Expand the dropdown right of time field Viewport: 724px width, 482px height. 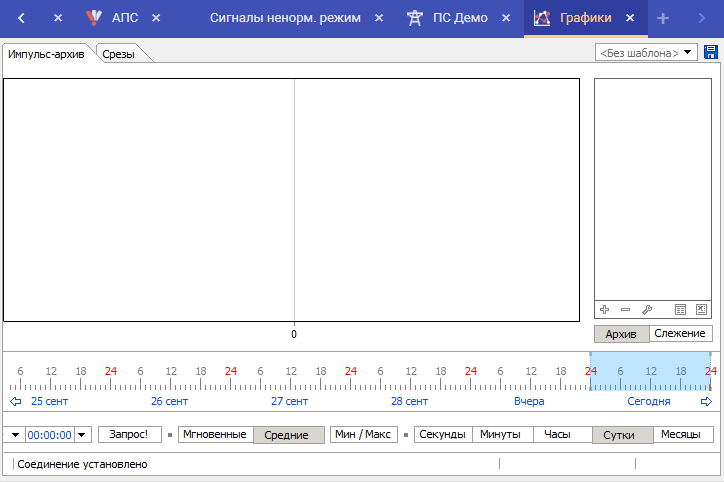[x=83, y=435]
